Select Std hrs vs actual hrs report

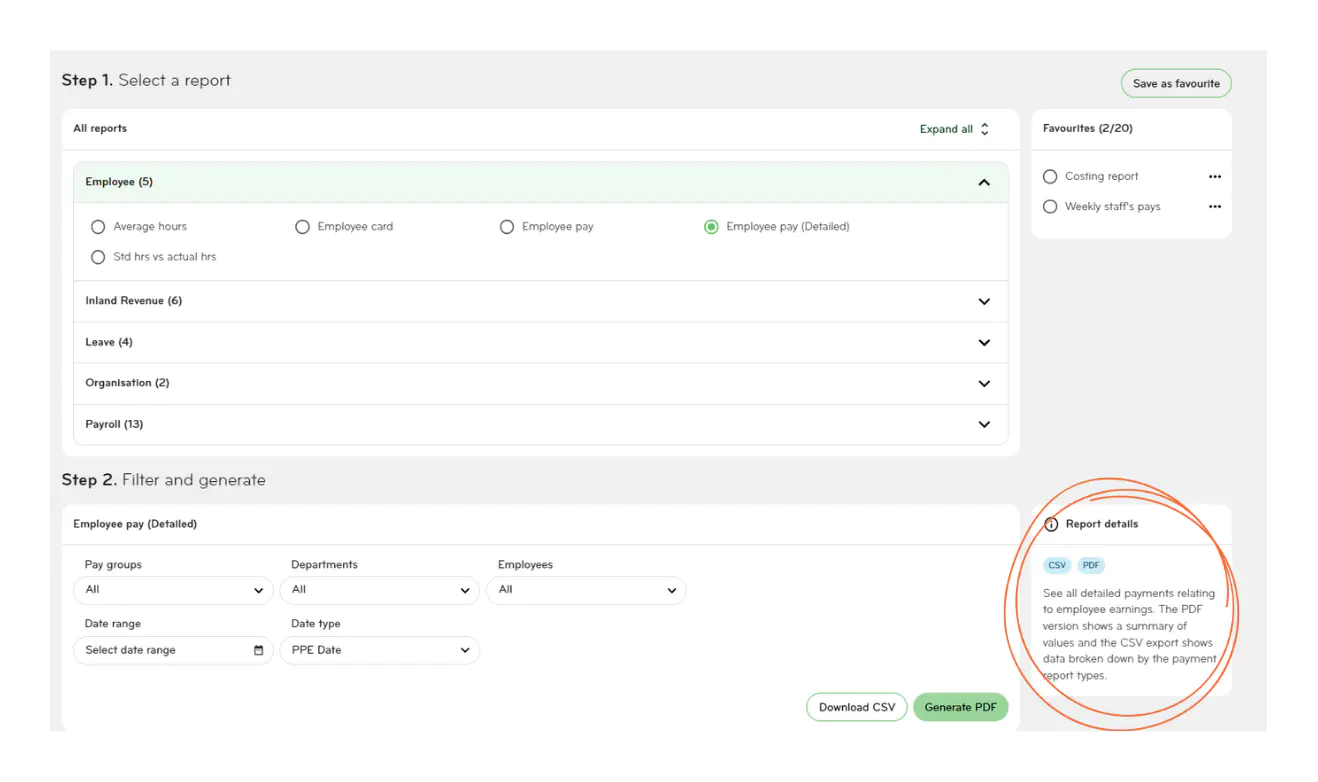(x=98, y=256)
